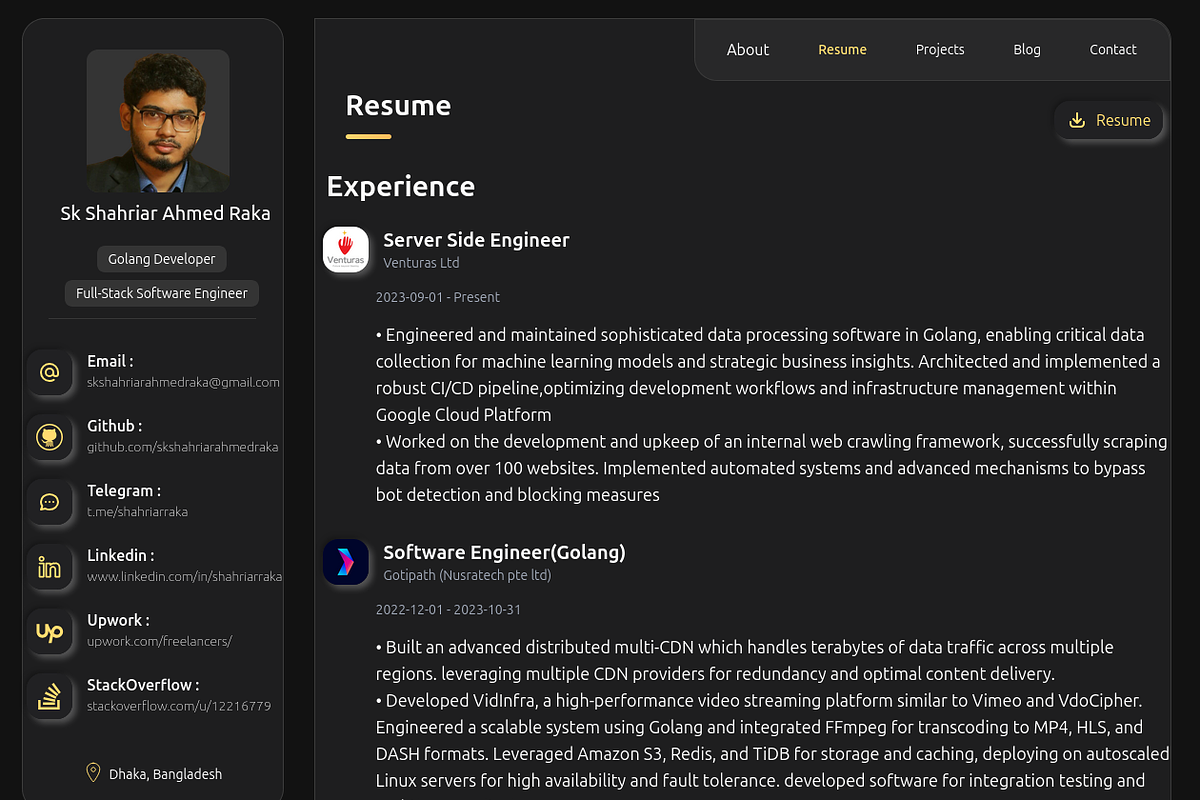This screenshot has width=1200, height=800.
Task: Click the Venturas company logo
Action: click(346, 250)
